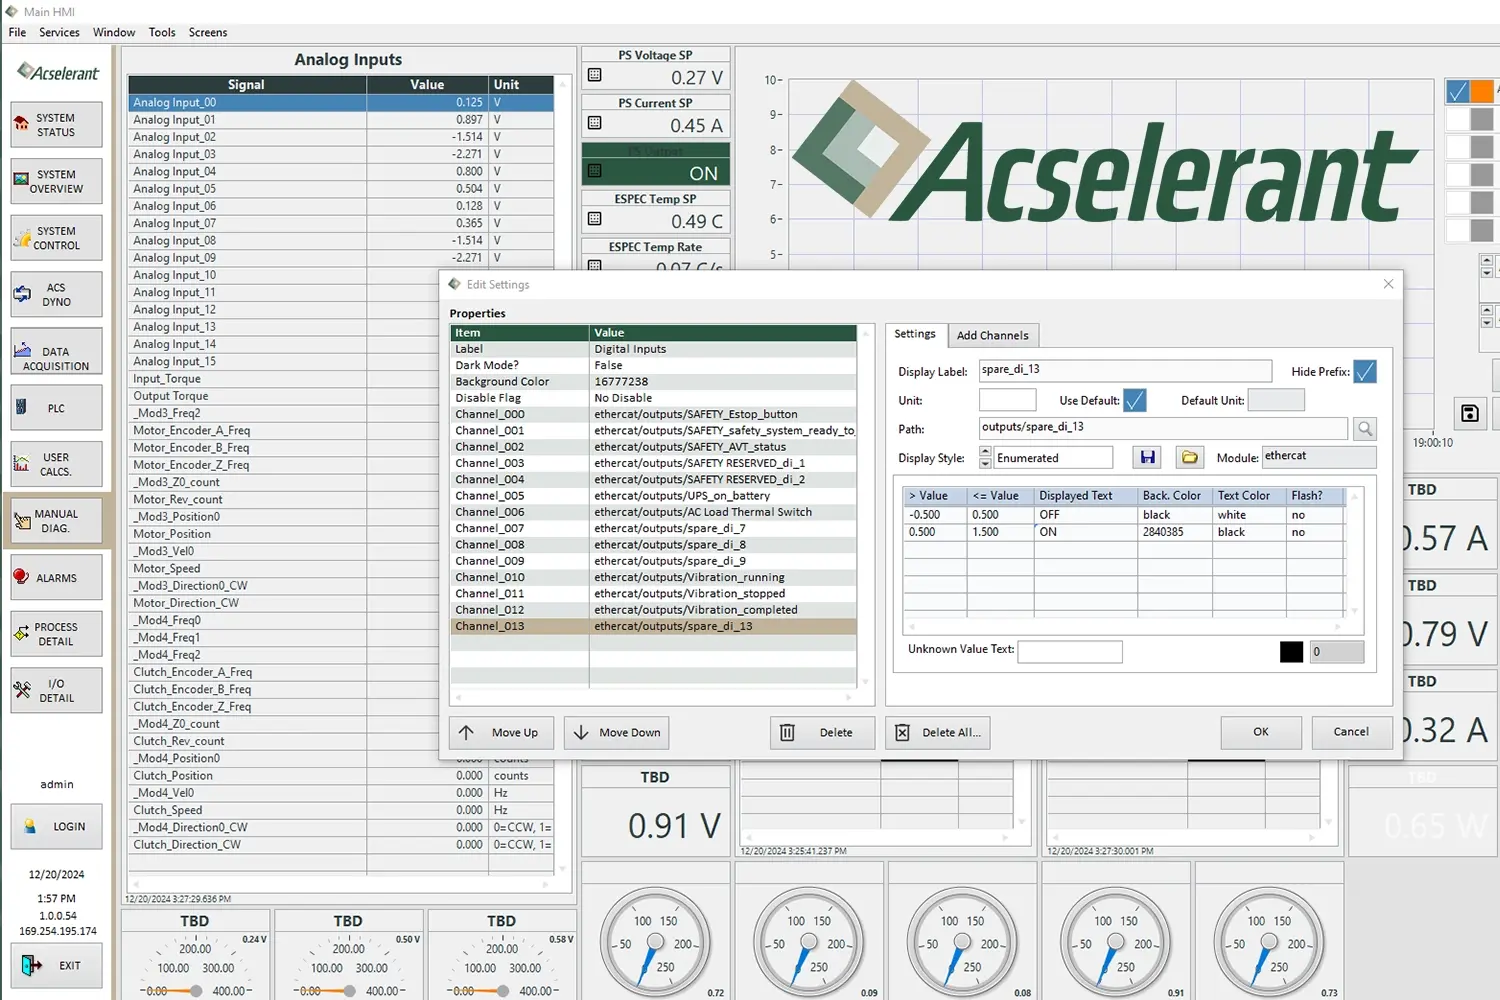Open the System Status screen

pyautogui.click(x=56, y=125)
